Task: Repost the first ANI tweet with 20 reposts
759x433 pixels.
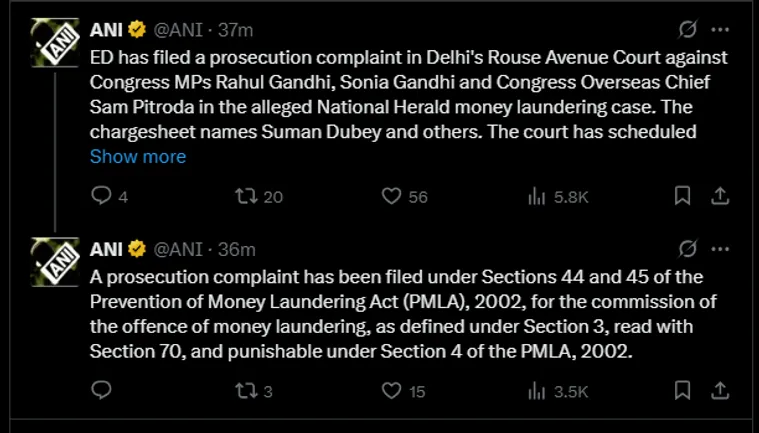Action: [244, 196]
